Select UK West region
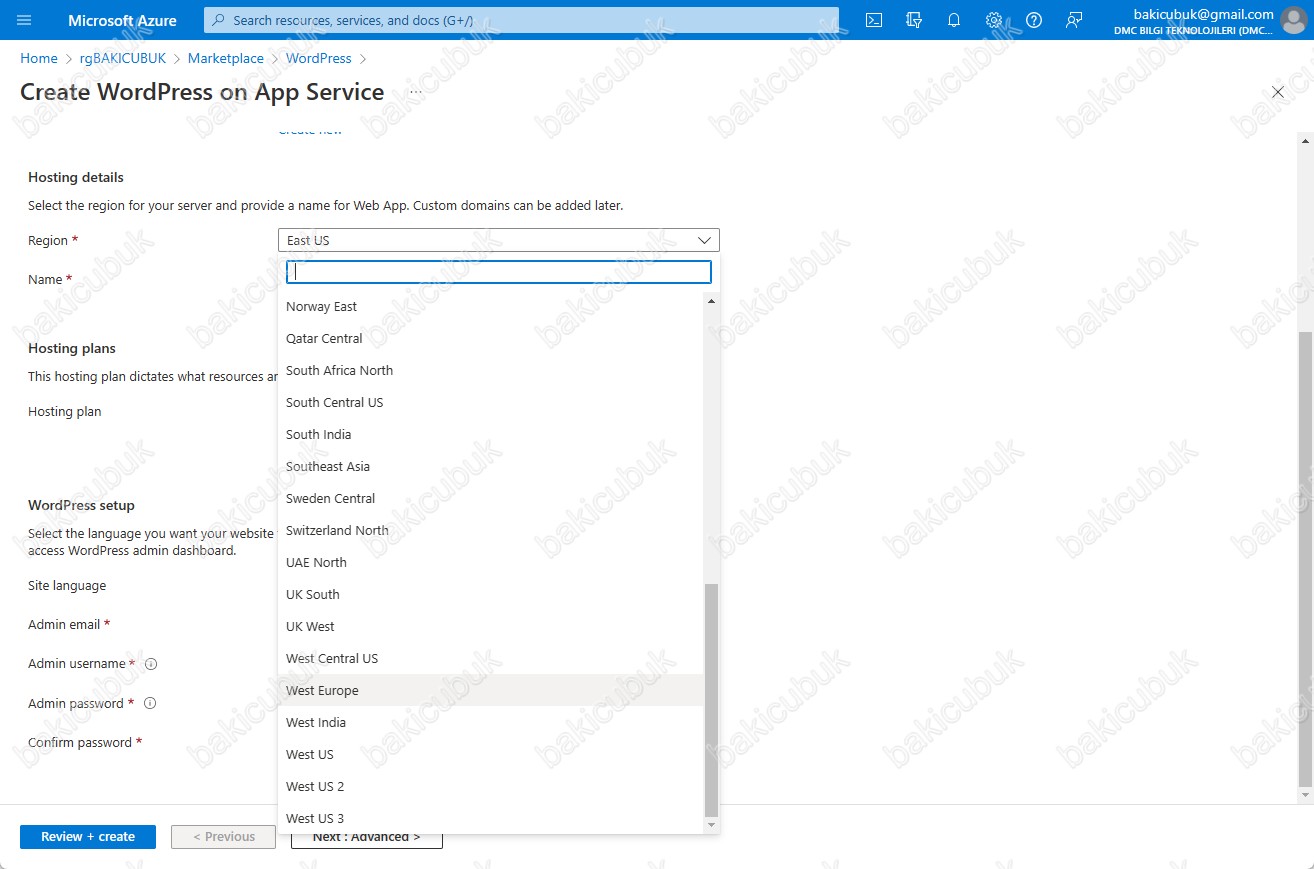 [x=491, y=626]
